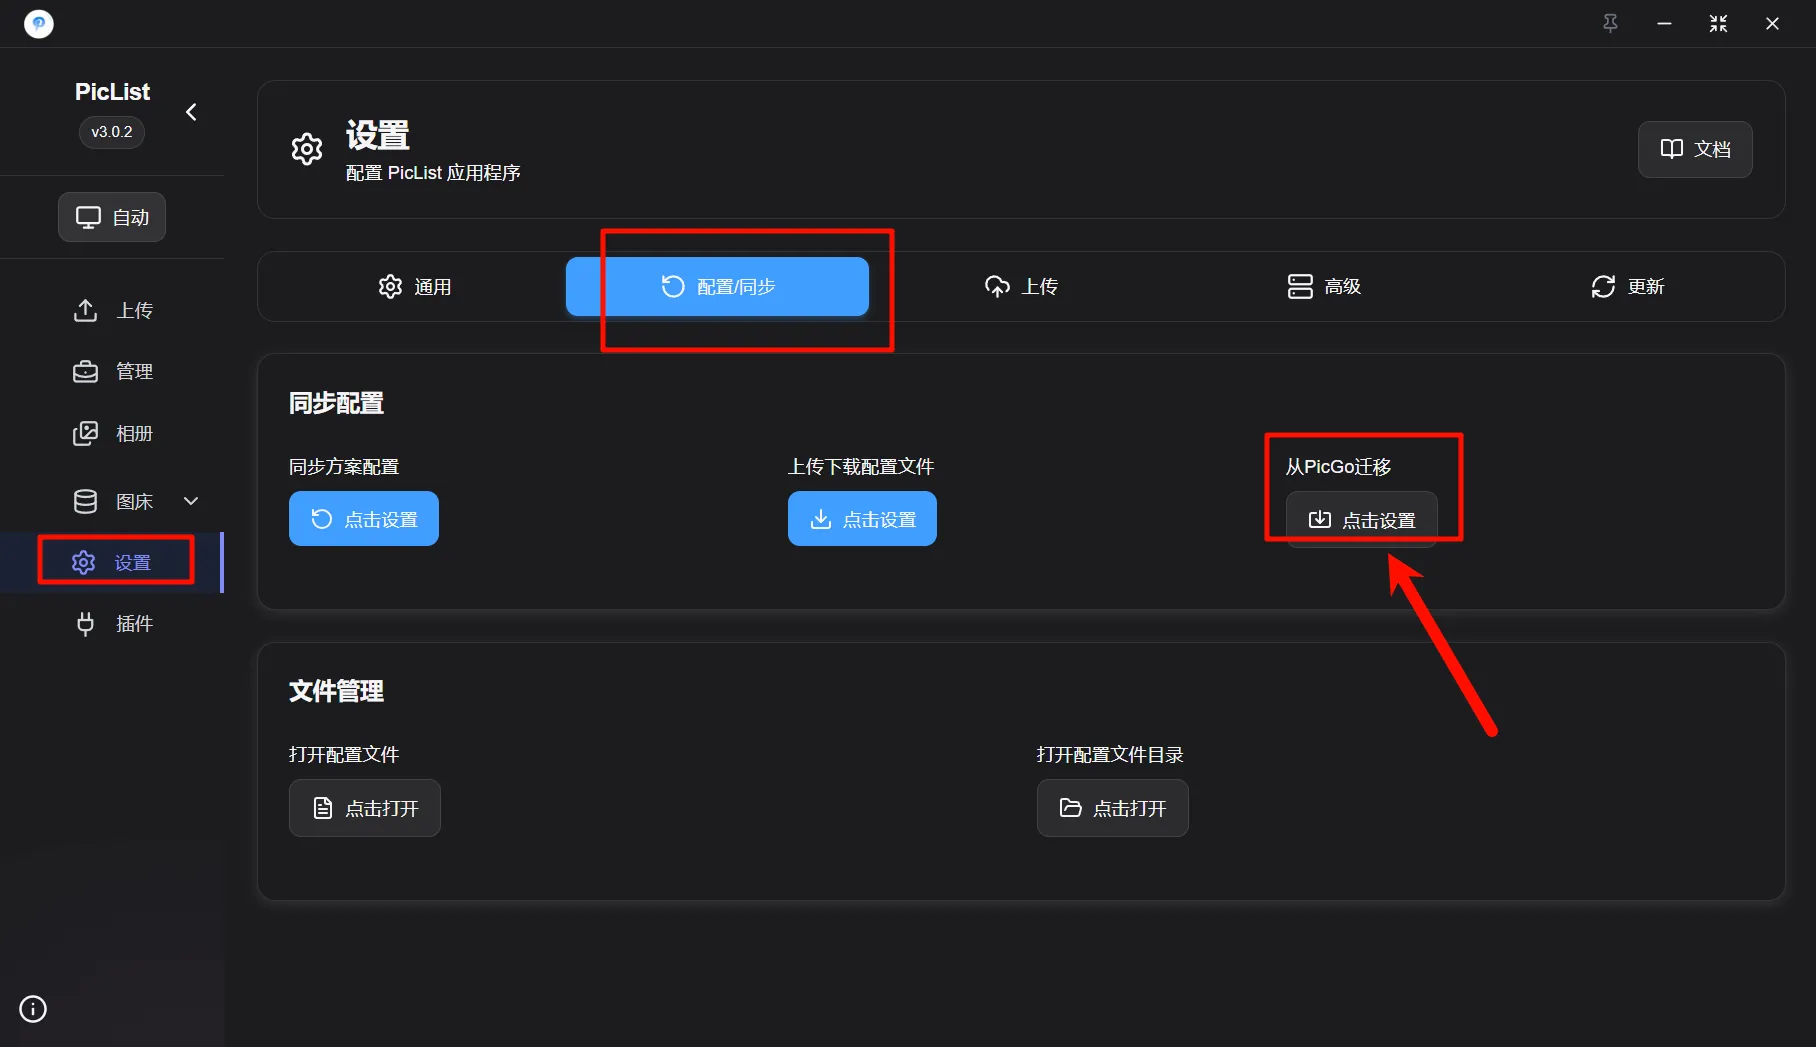Switch to the 高级 settings tab

click(1324, 287)
